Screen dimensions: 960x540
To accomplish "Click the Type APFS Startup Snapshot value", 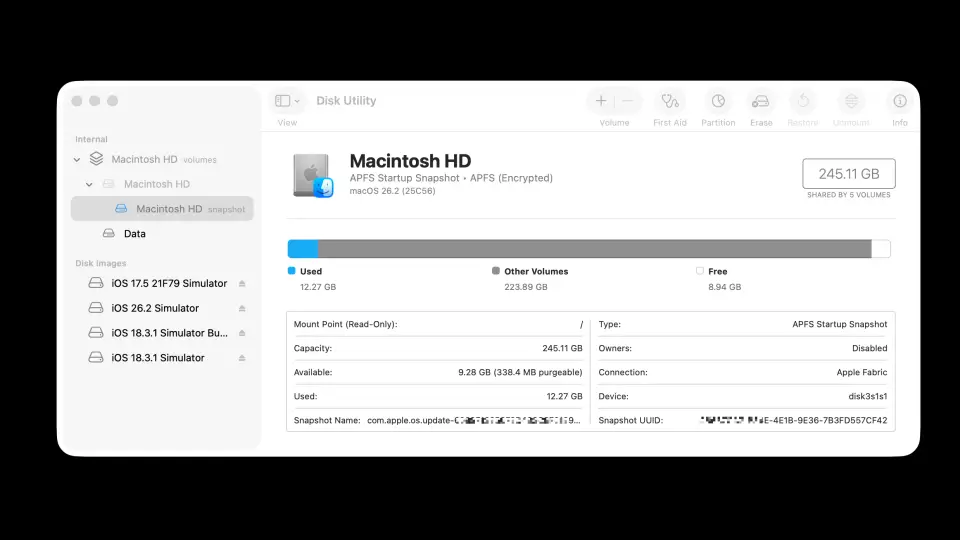I will point(839,324).
